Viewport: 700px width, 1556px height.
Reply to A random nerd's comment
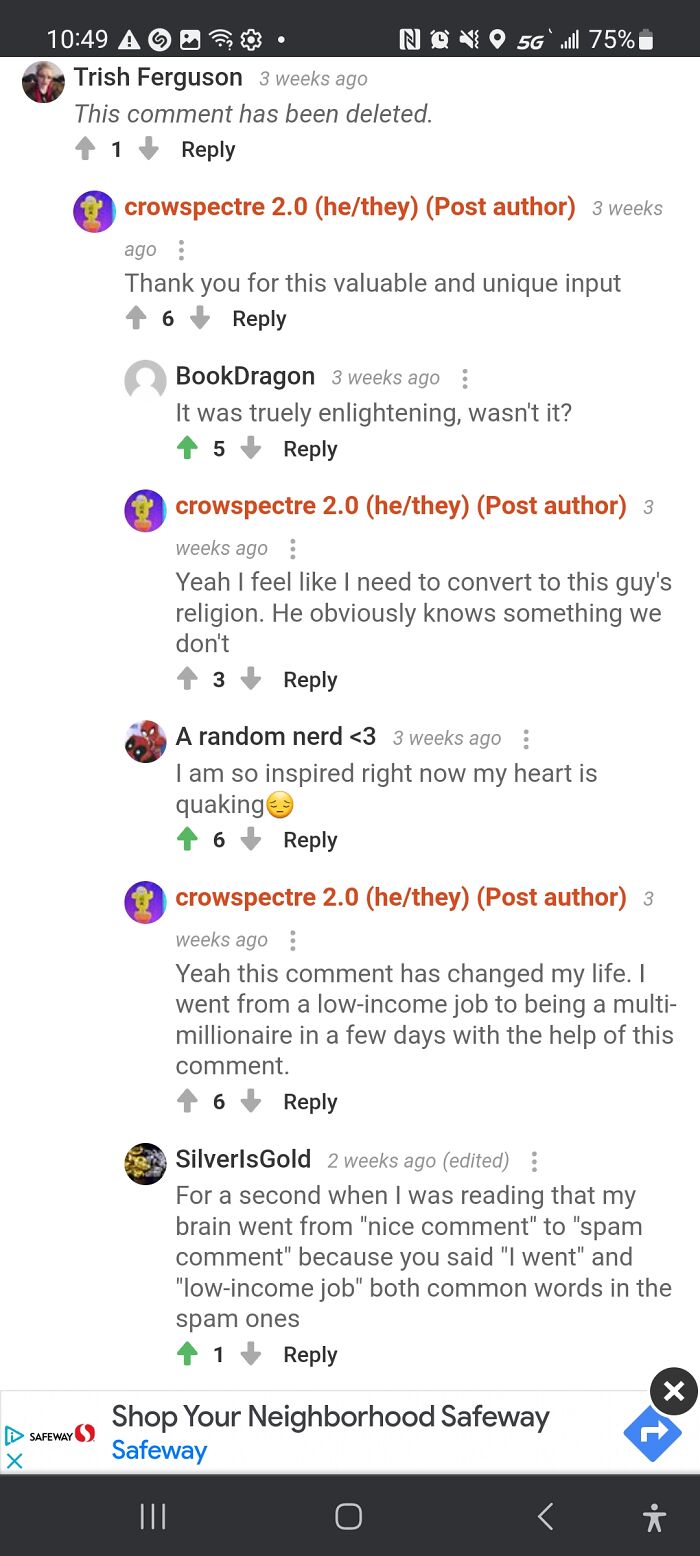click(310, 840)
